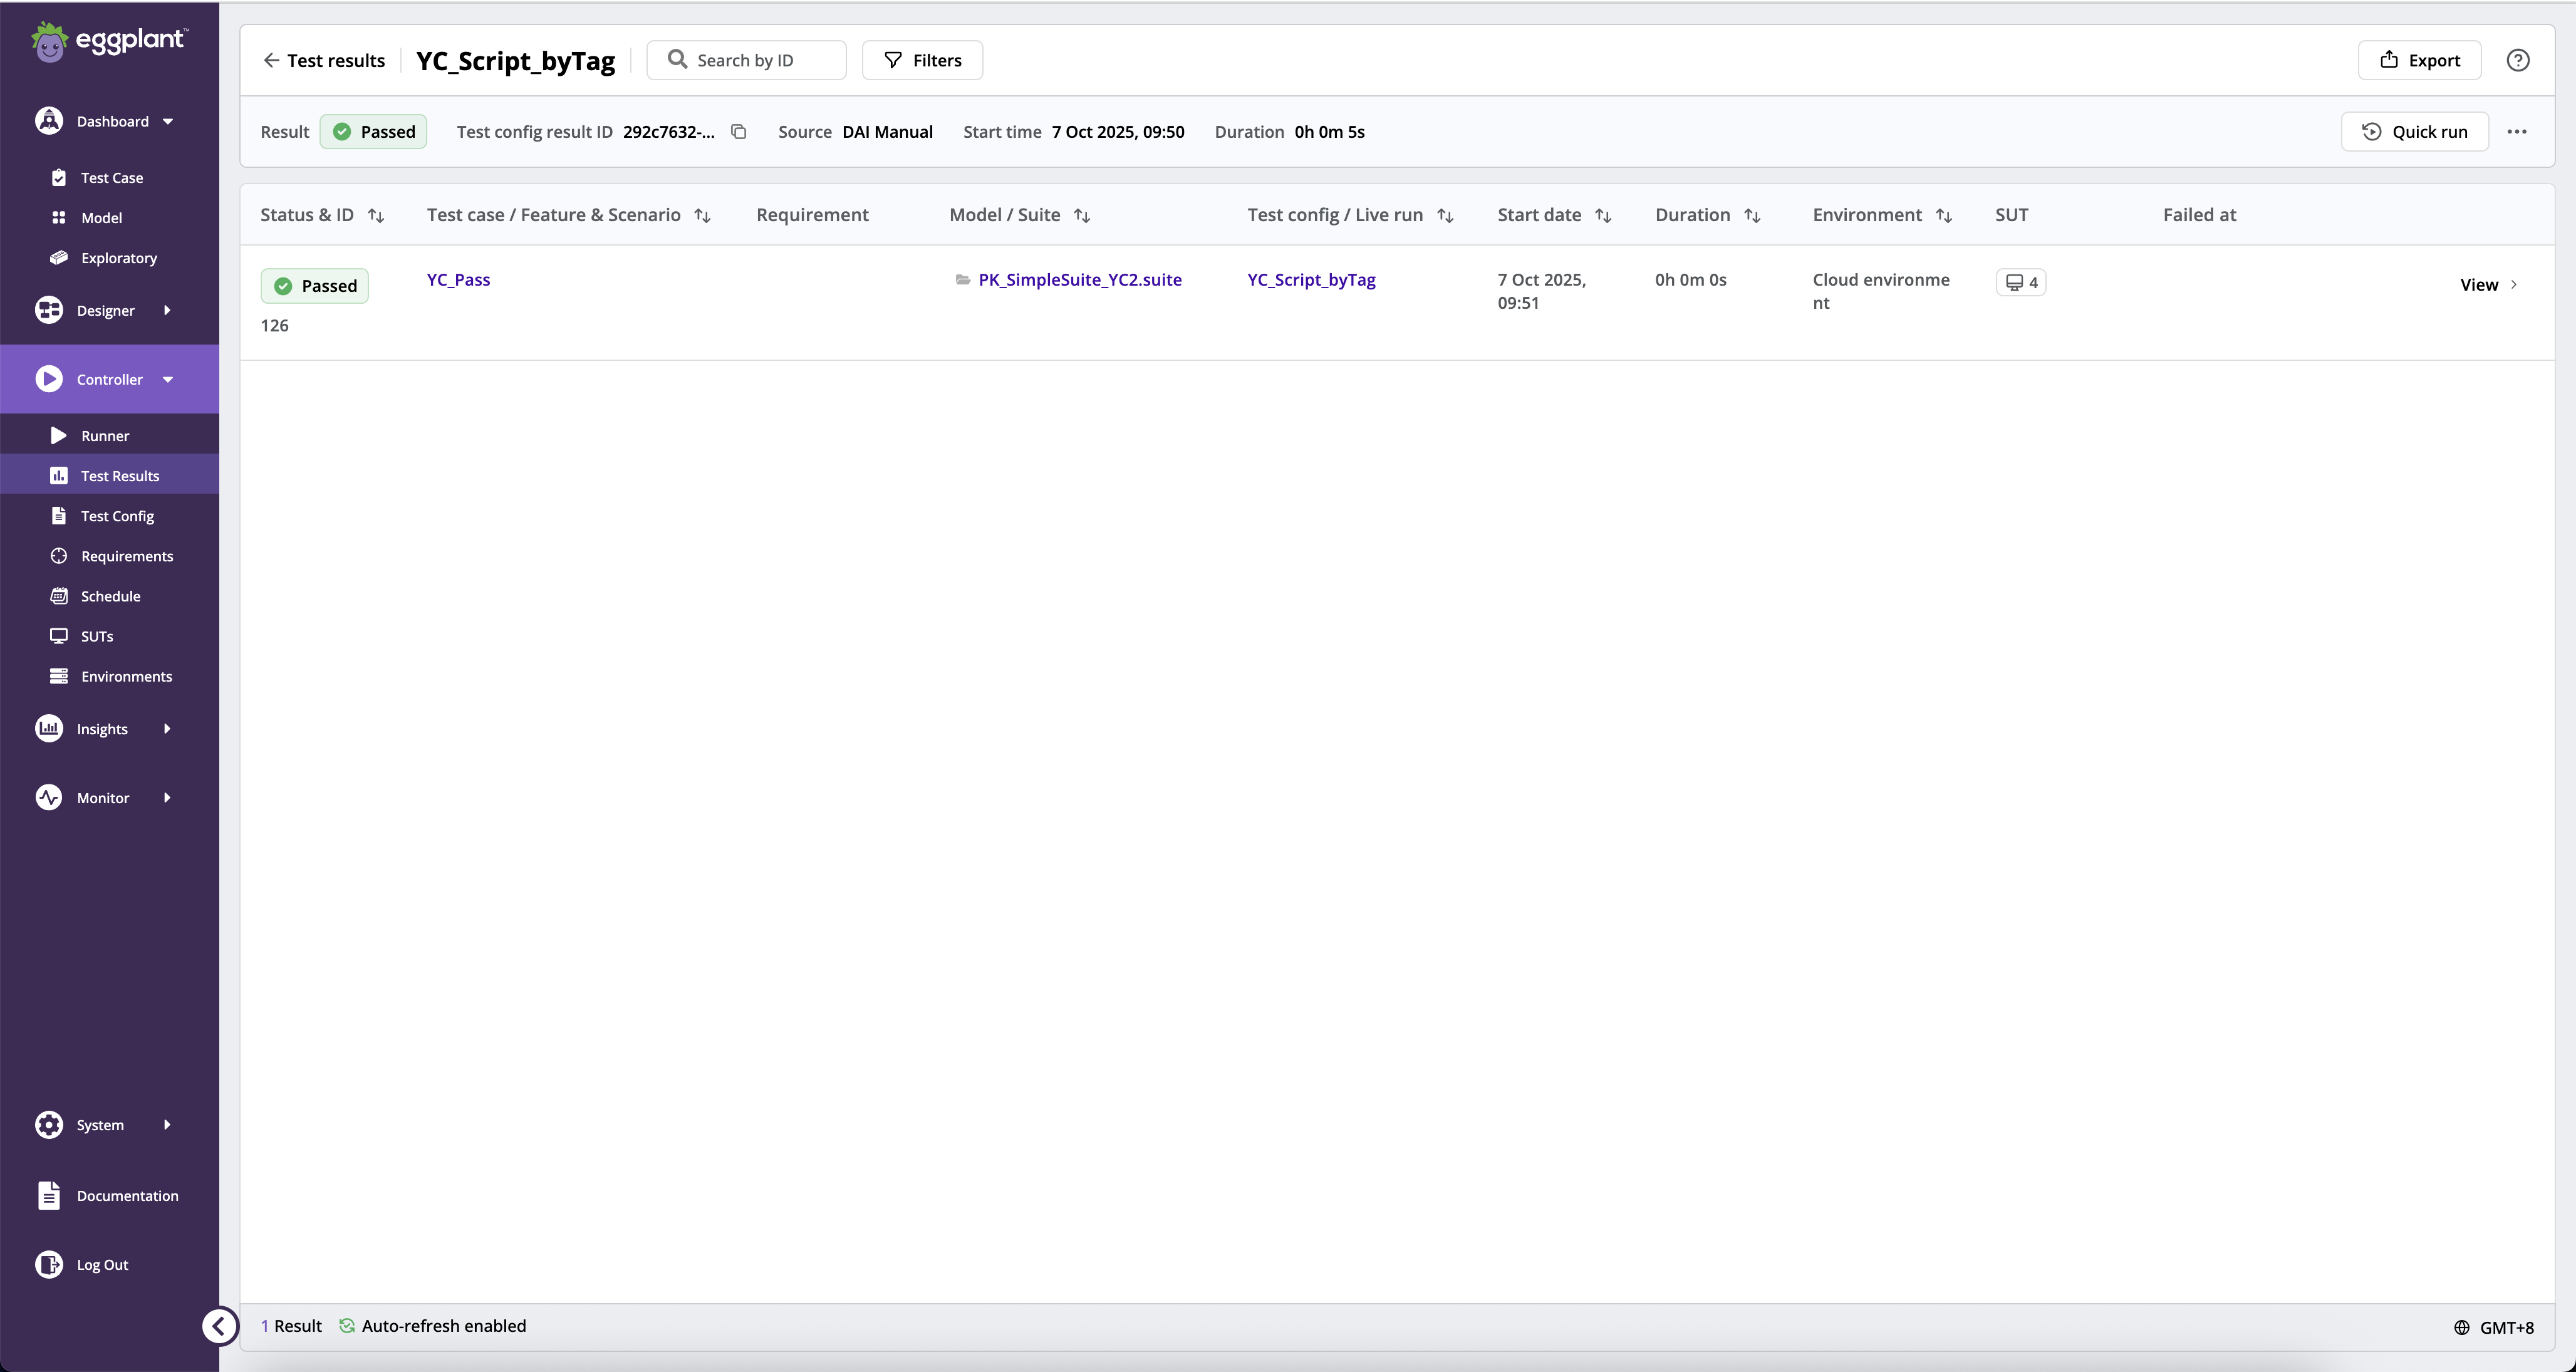Viewport: 2576px width, 1372px height.
Task: Open the SUTs panel icon
Action: (59, 635)
